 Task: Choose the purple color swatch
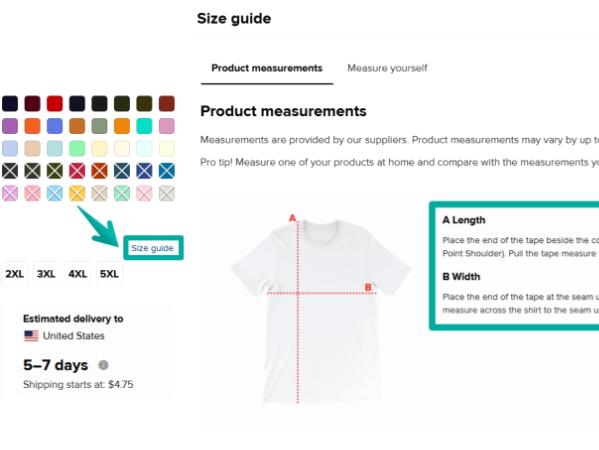click(10, 126)
